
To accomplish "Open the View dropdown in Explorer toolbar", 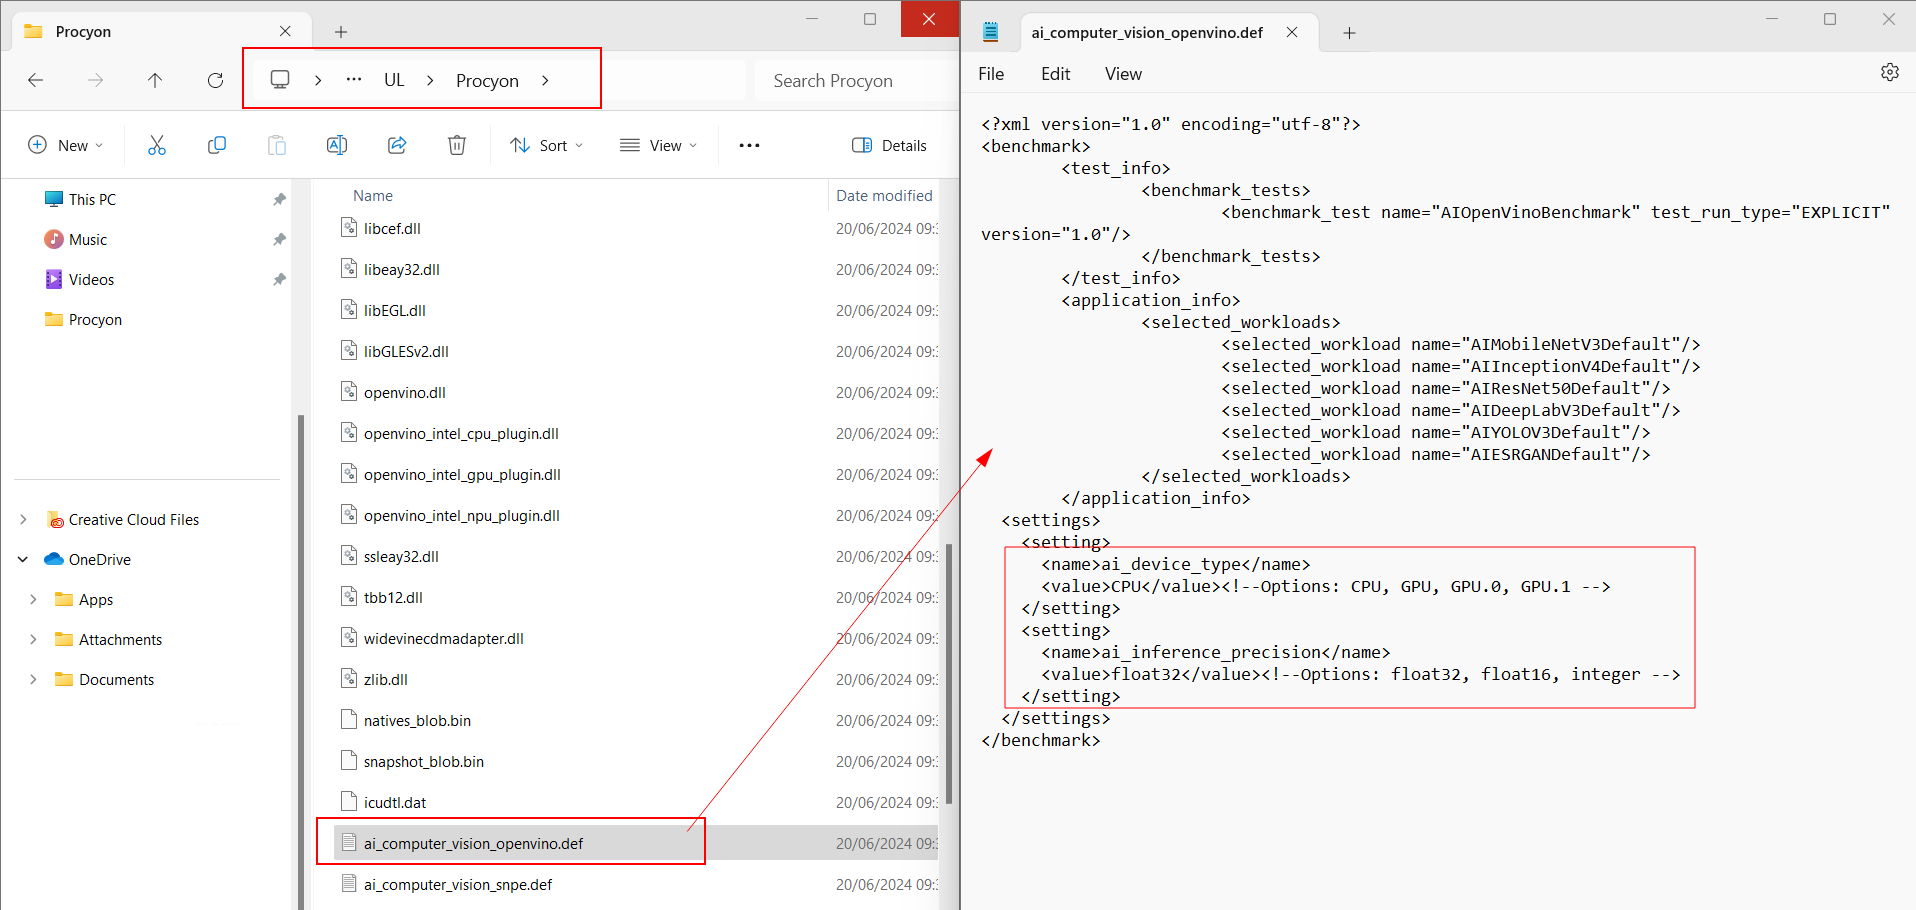I will [658, 145].
